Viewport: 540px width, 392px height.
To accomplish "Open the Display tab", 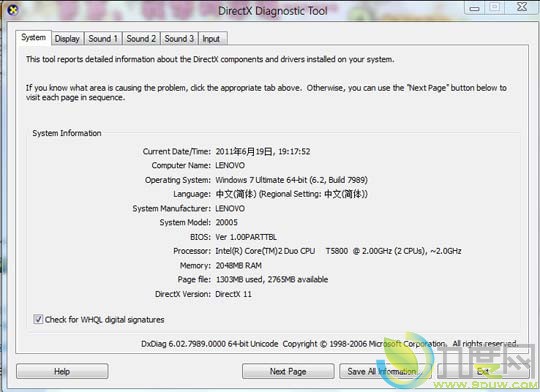I will [x=67, y=39].
